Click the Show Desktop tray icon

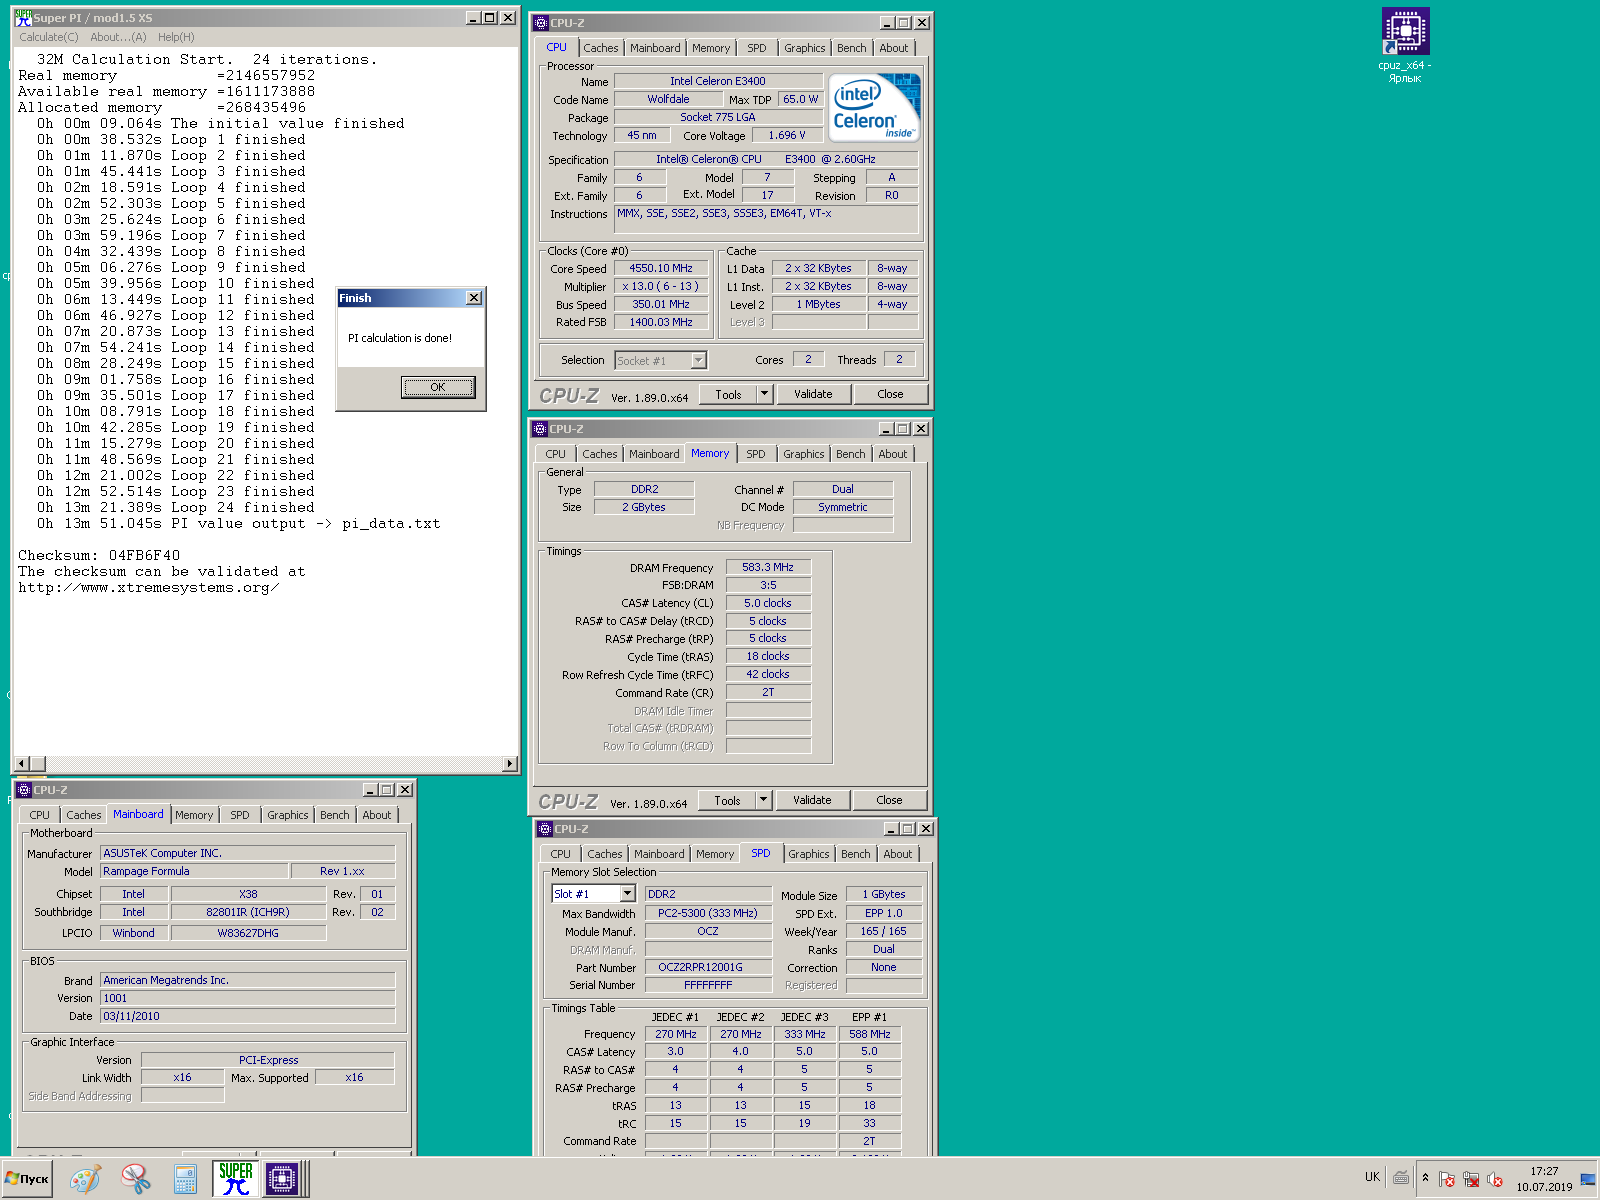click(1588, 1179)
